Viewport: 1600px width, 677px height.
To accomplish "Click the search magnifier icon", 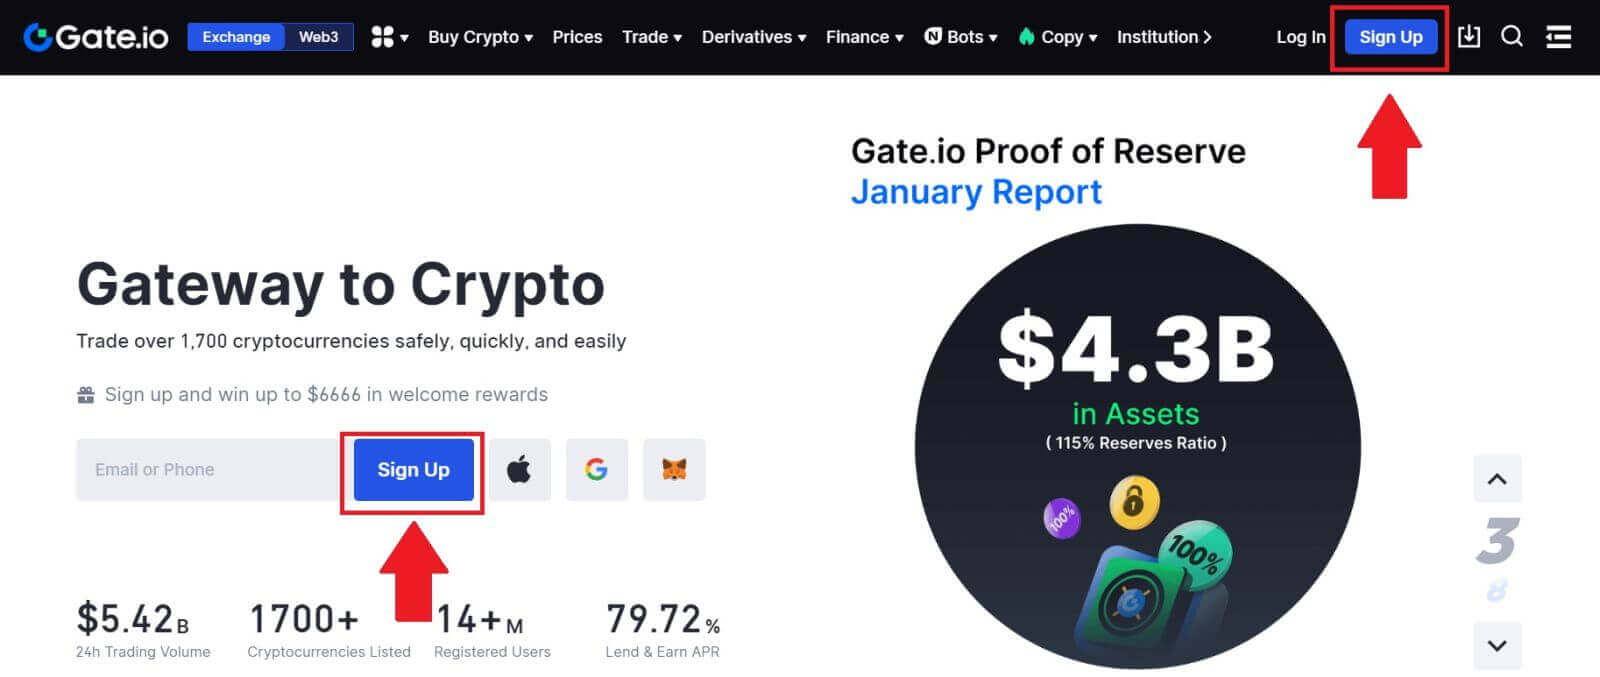I will (x=1512, y=36).
